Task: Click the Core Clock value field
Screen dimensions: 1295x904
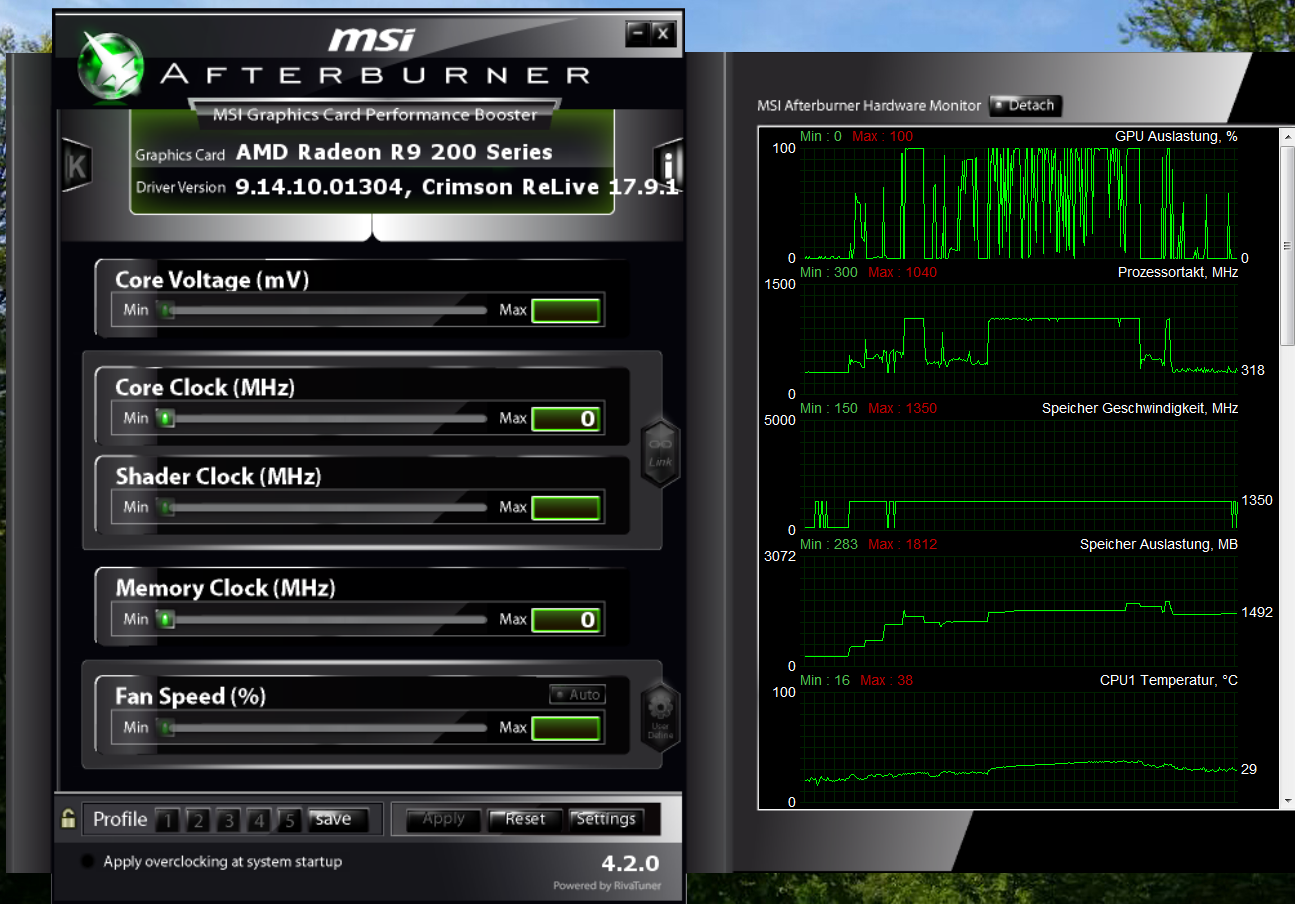Action: click(566, 418)
